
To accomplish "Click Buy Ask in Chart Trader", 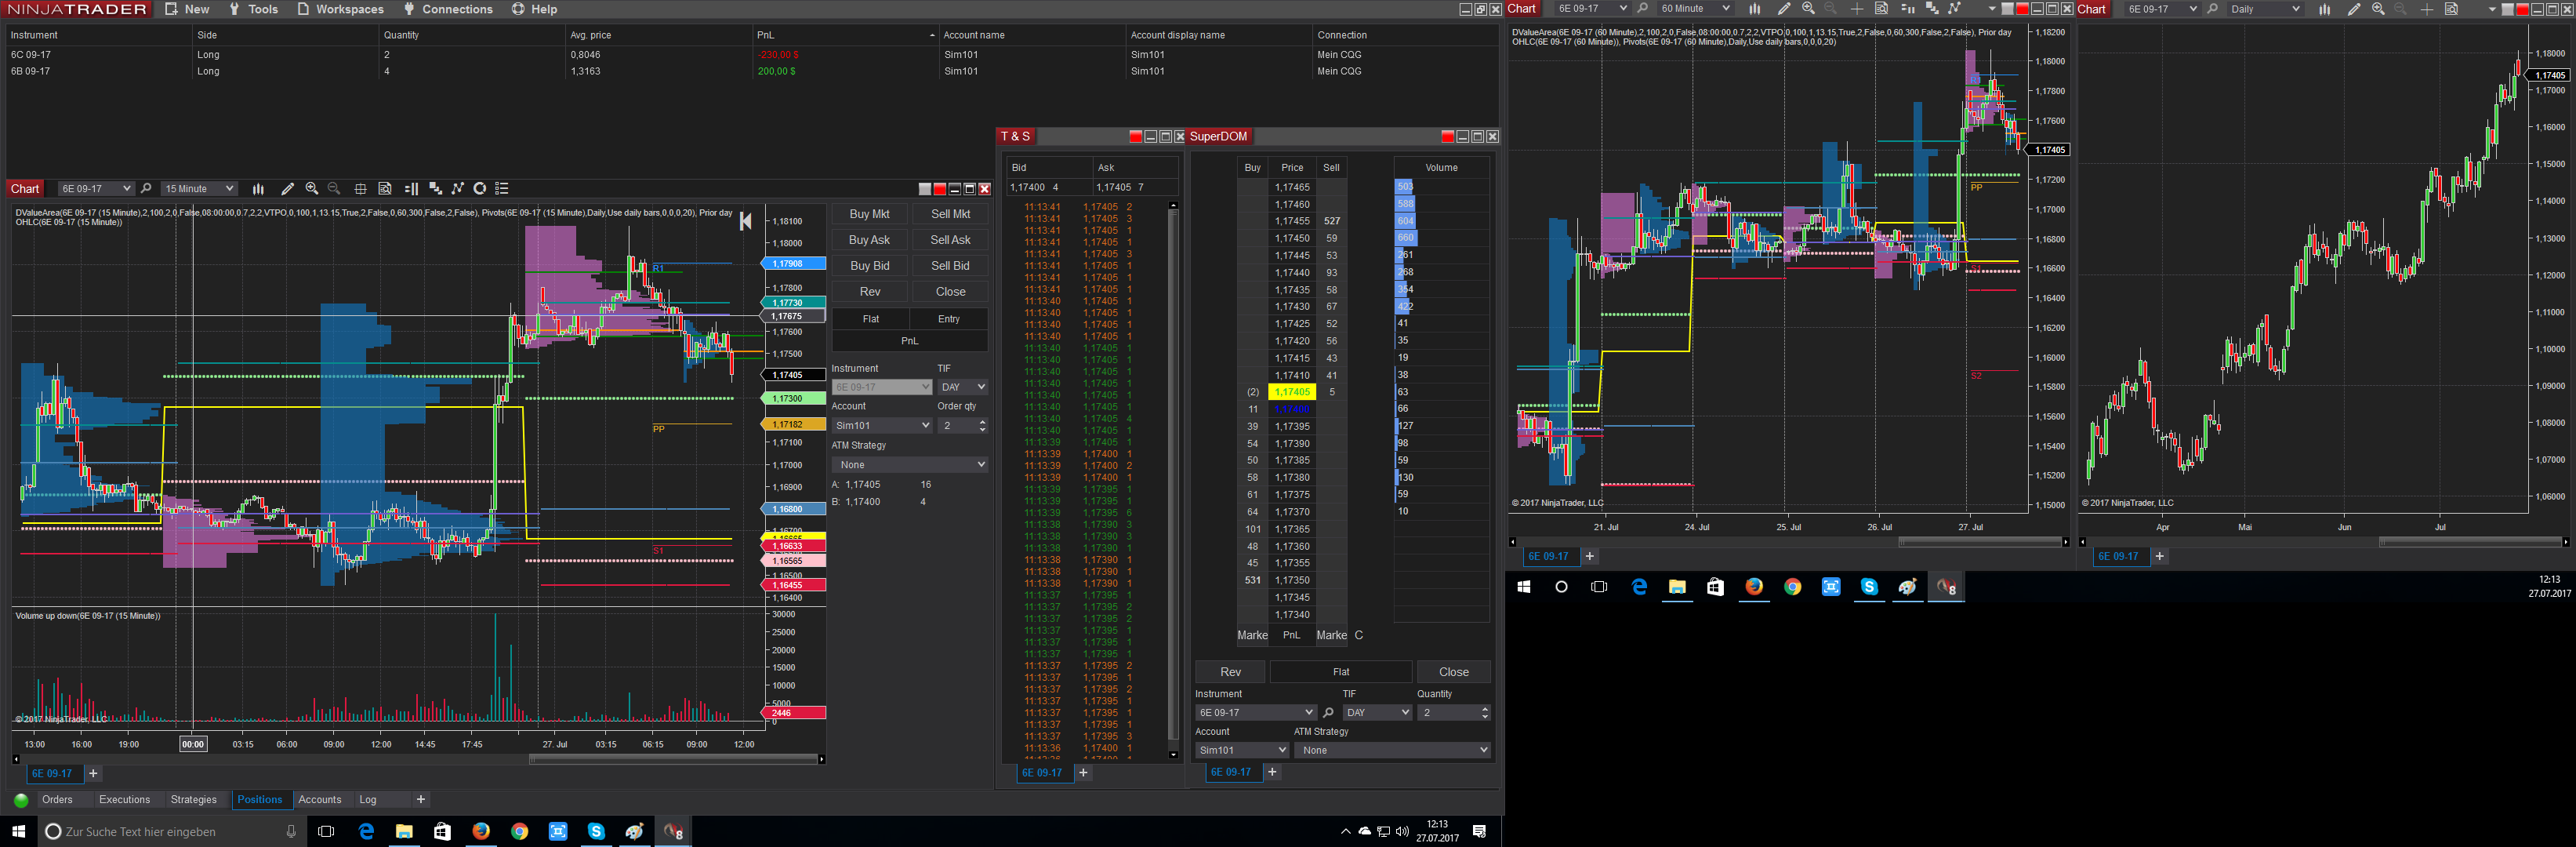I will [x=869, y=240].
